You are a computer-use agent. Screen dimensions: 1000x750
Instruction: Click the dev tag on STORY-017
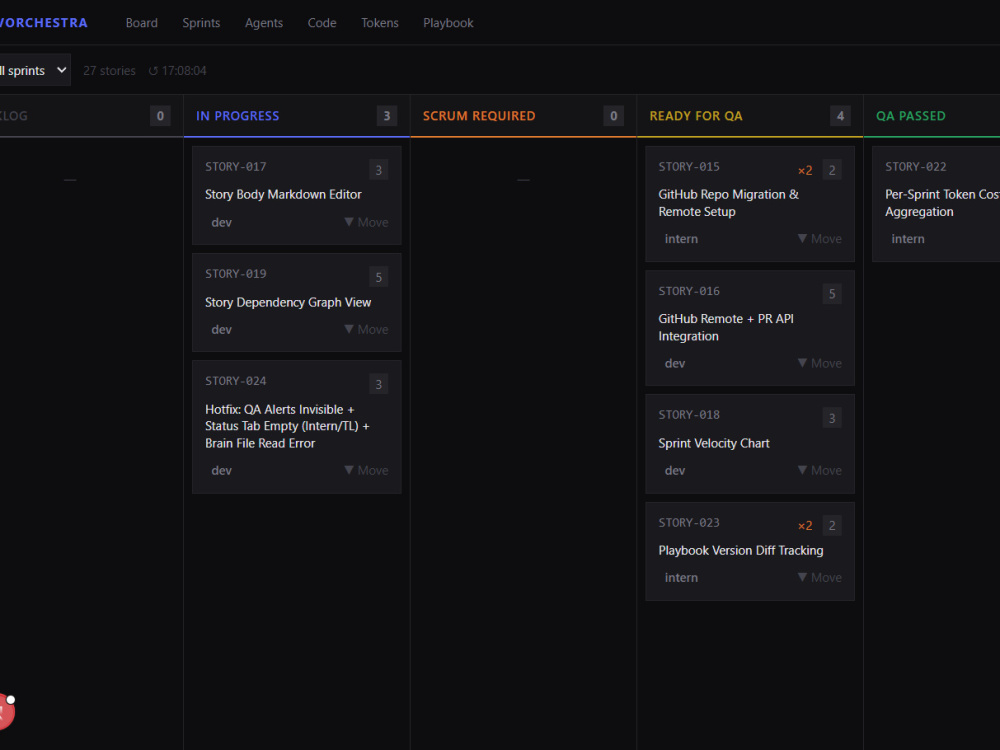point(221,223)
